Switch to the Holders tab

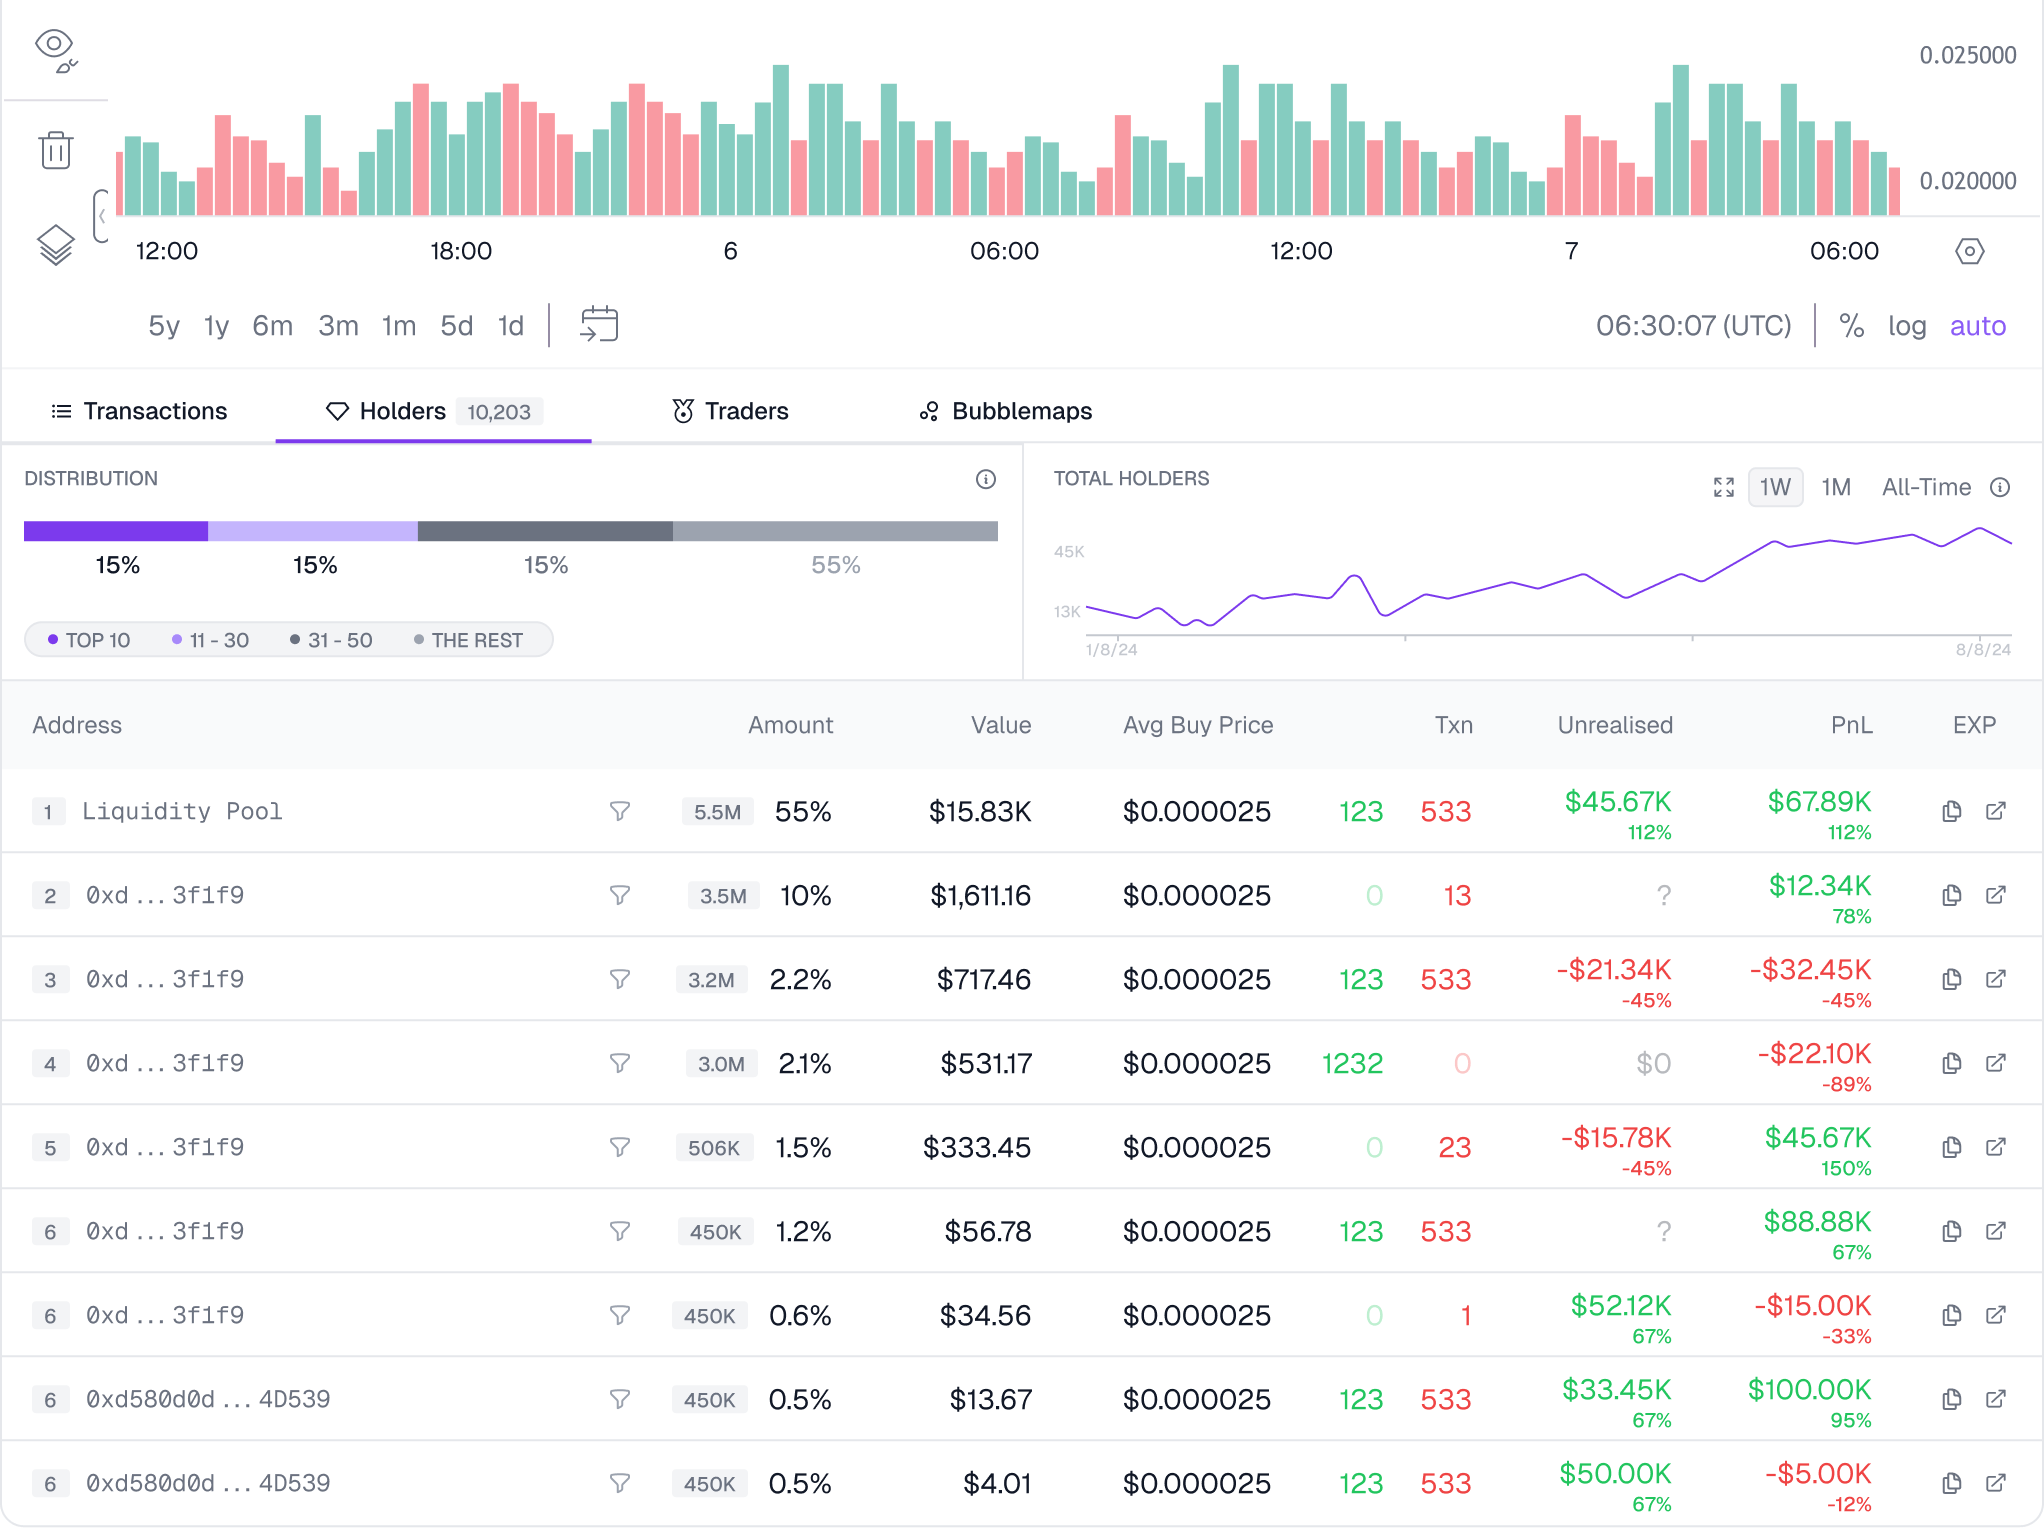click(433, 411)
